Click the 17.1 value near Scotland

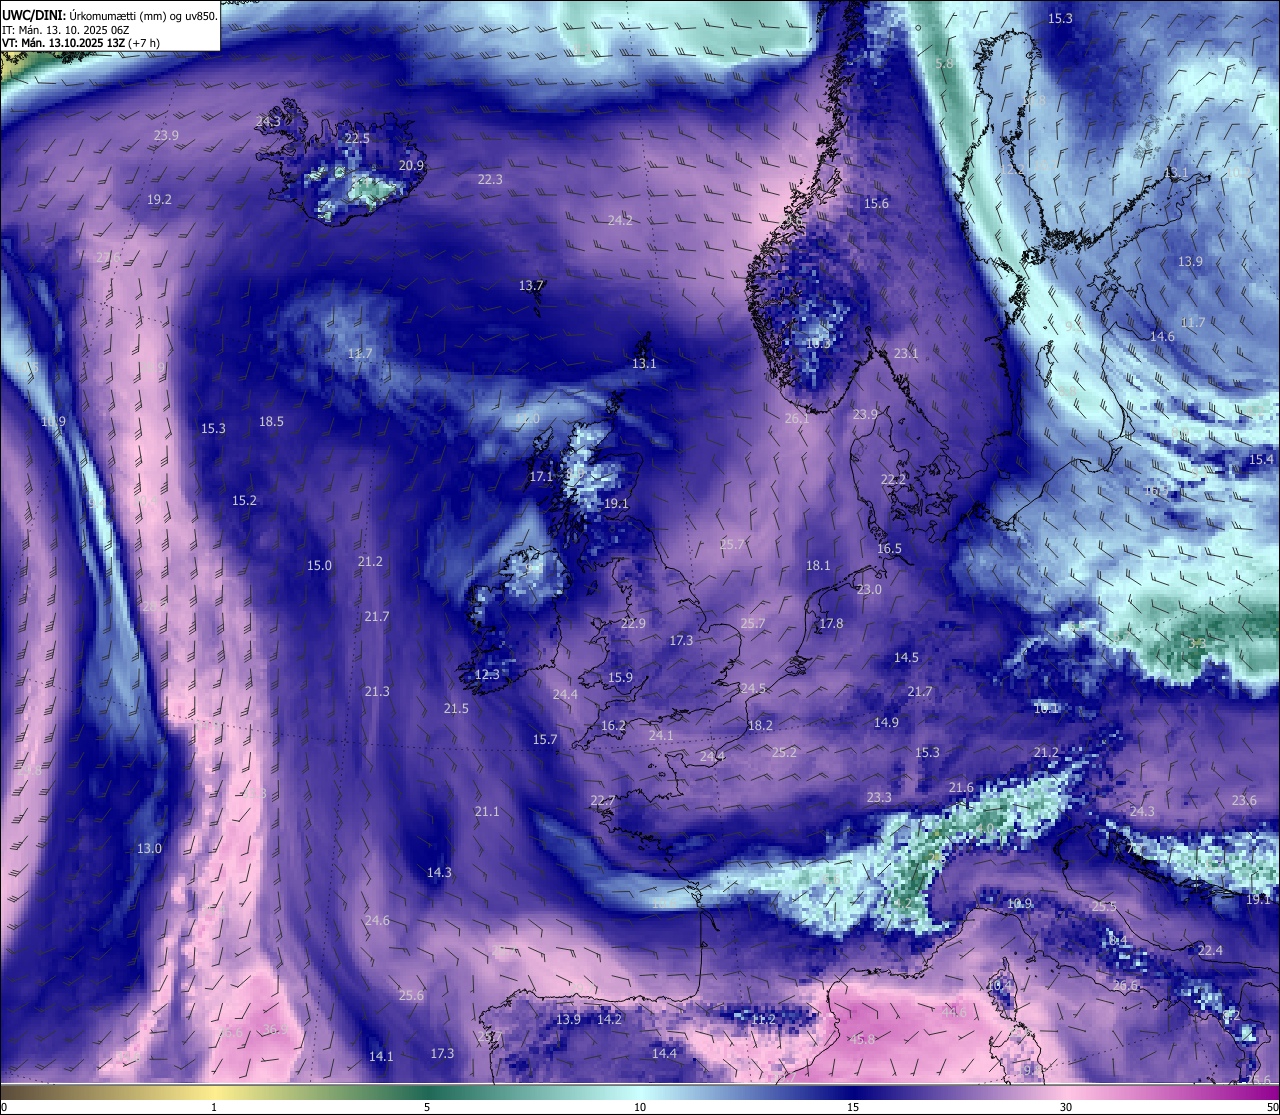tap(541, 477)
